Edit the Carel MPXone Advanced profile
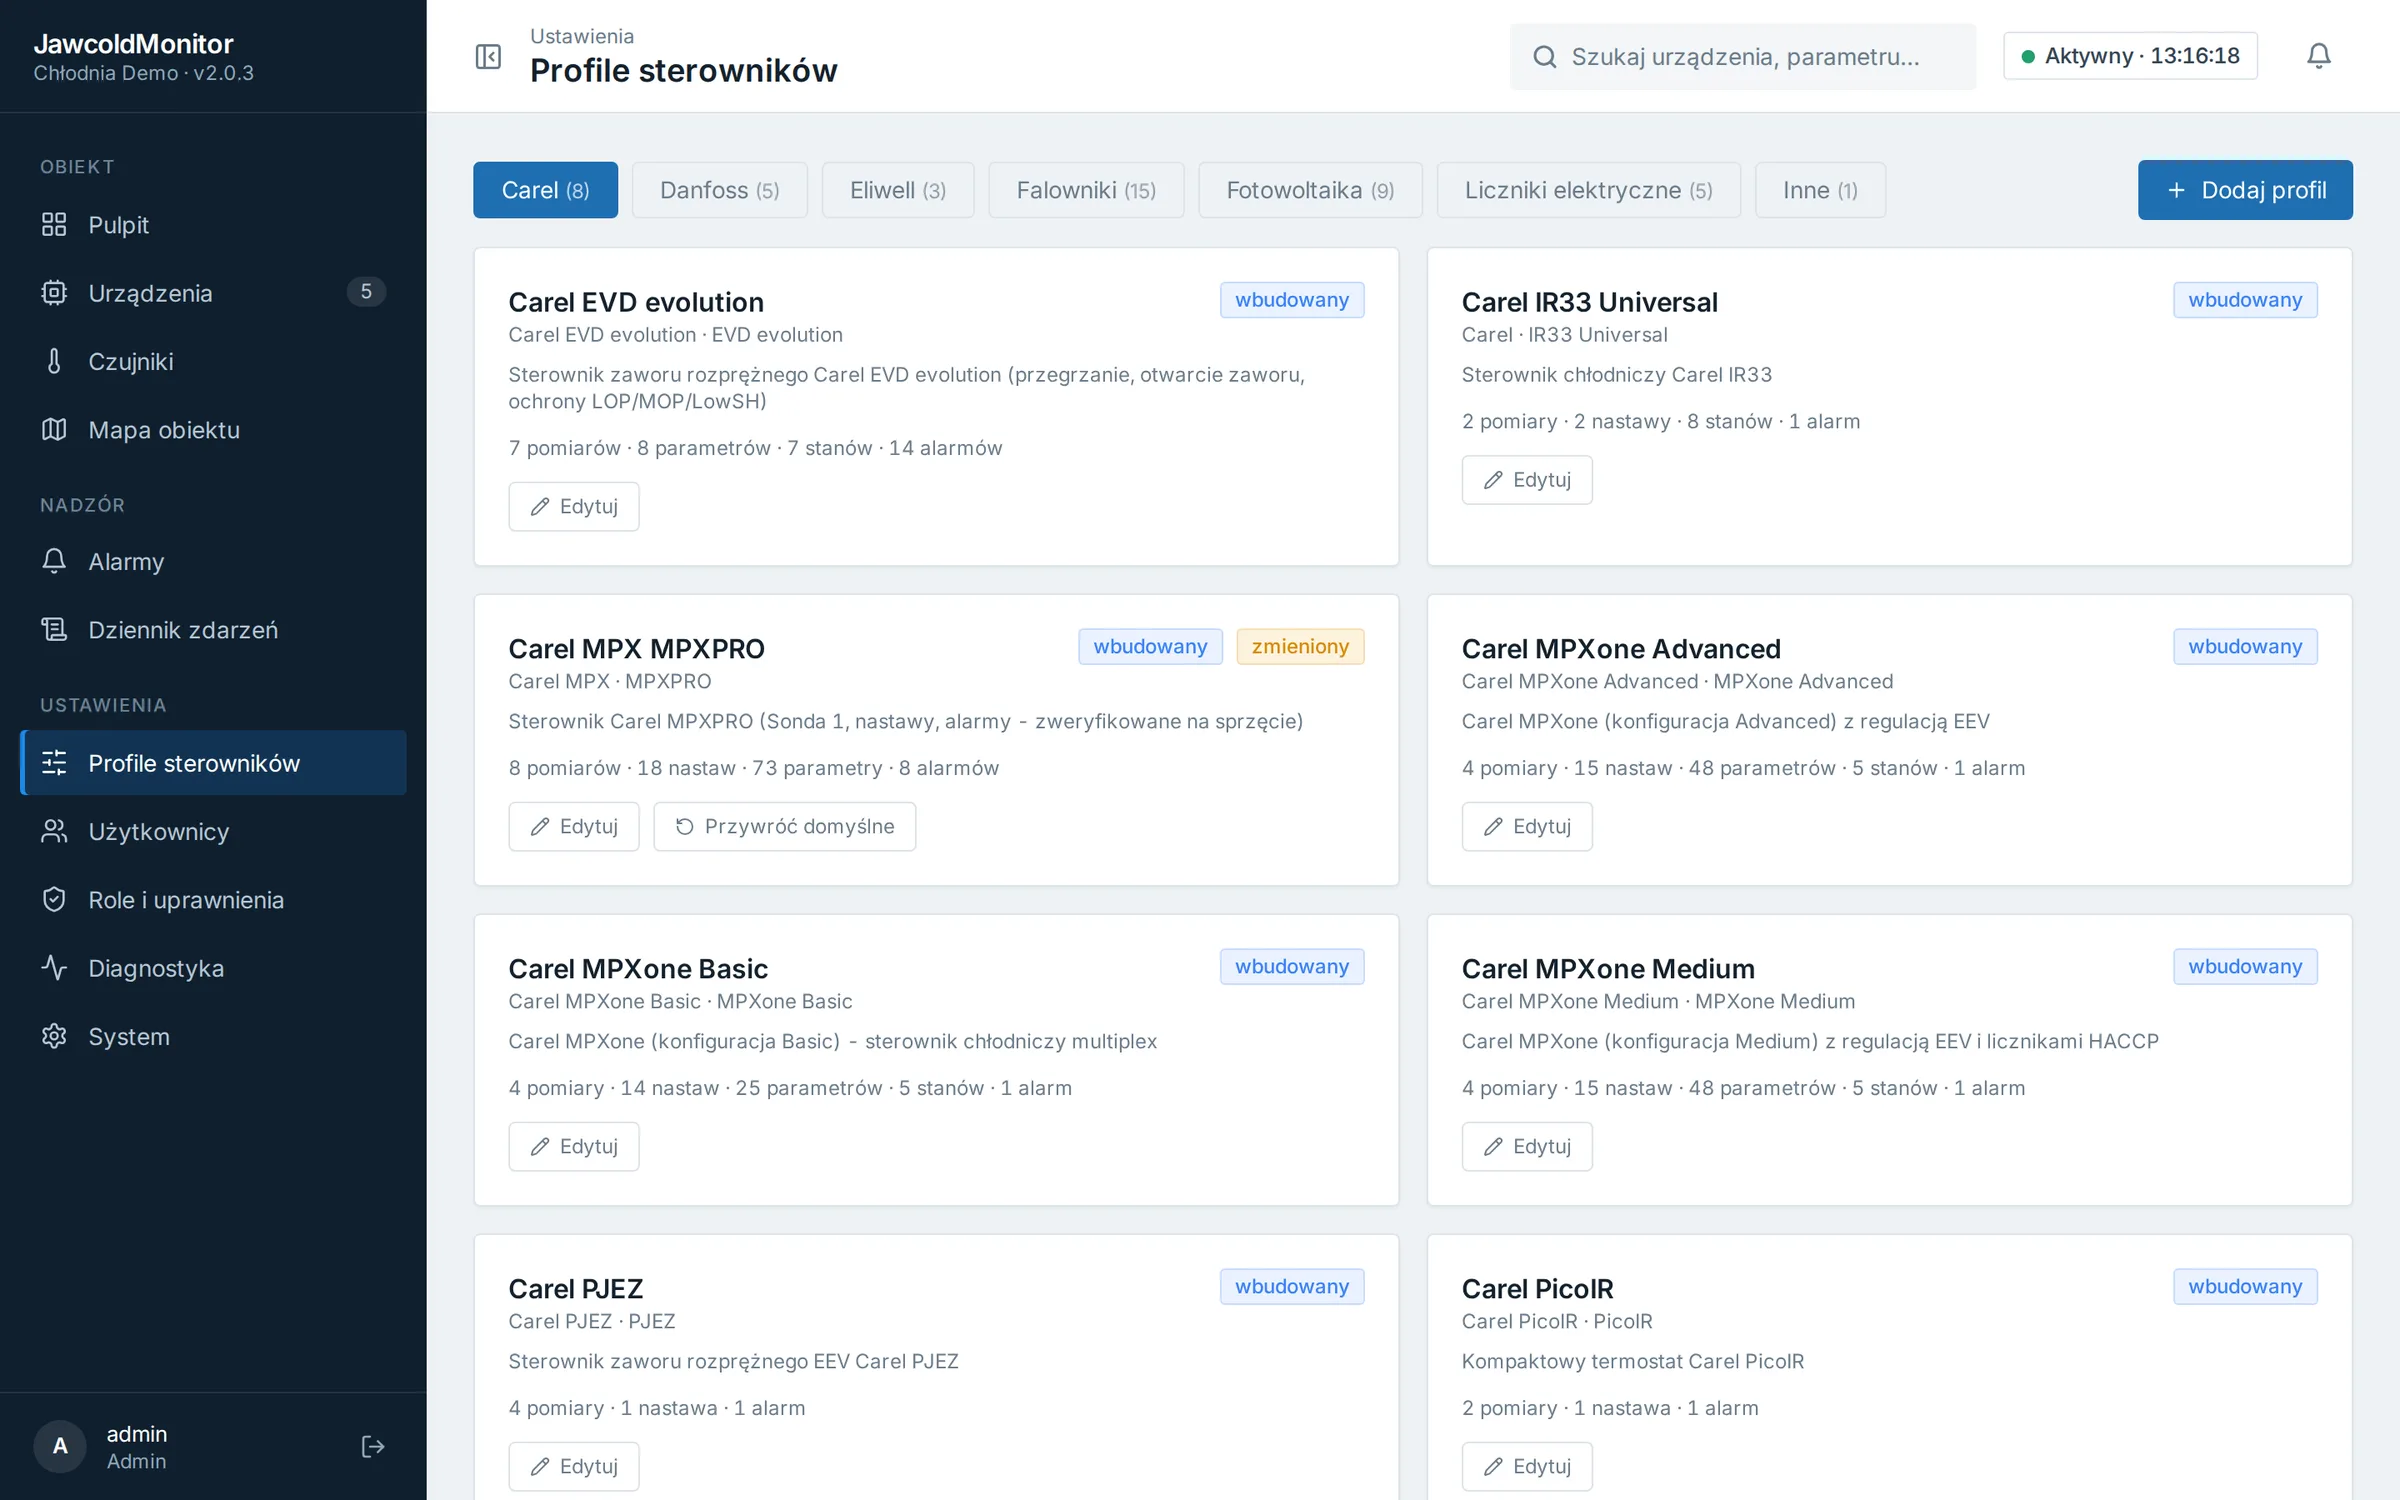This screenshot has height=1500, width=2400. click(x=1526, y=826)
